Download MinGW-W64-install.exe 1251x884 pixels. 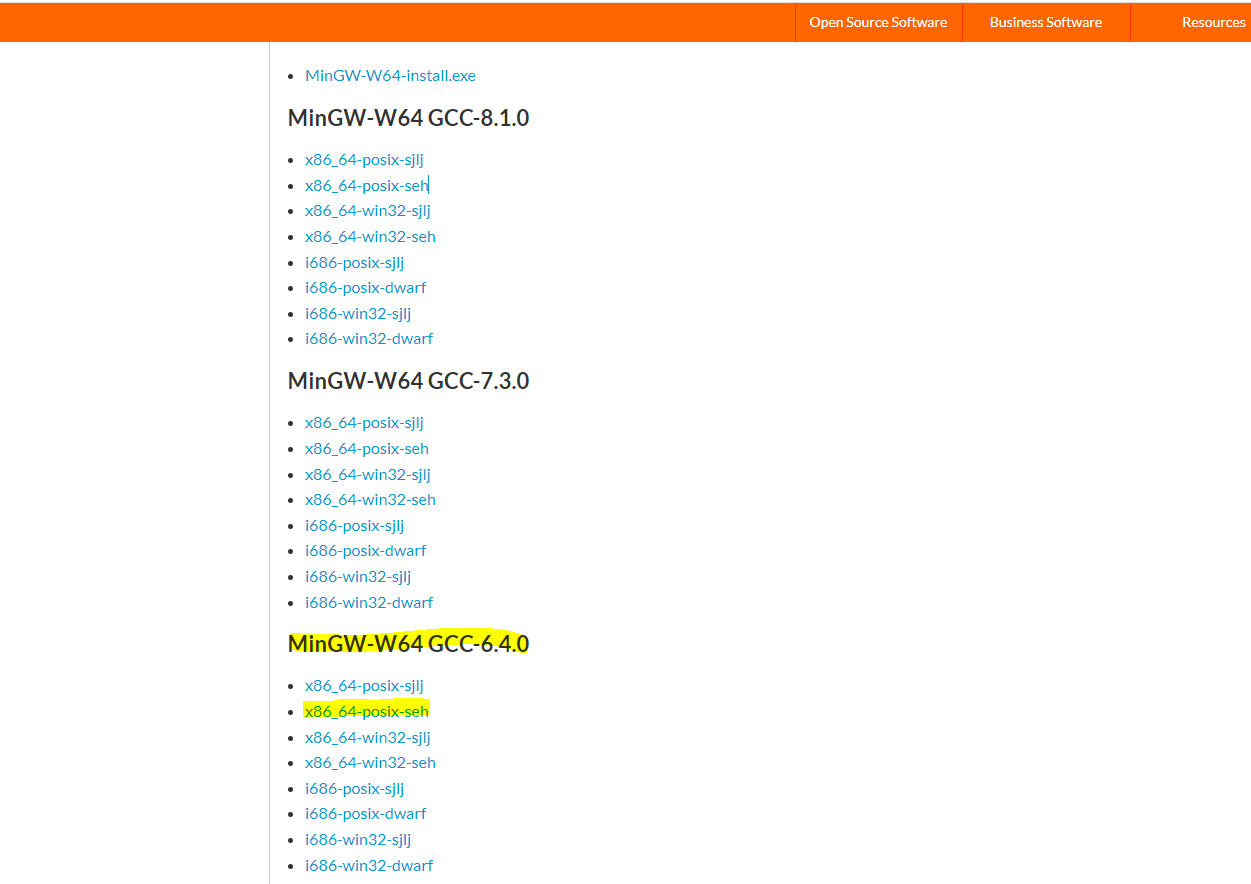point(390,76)
